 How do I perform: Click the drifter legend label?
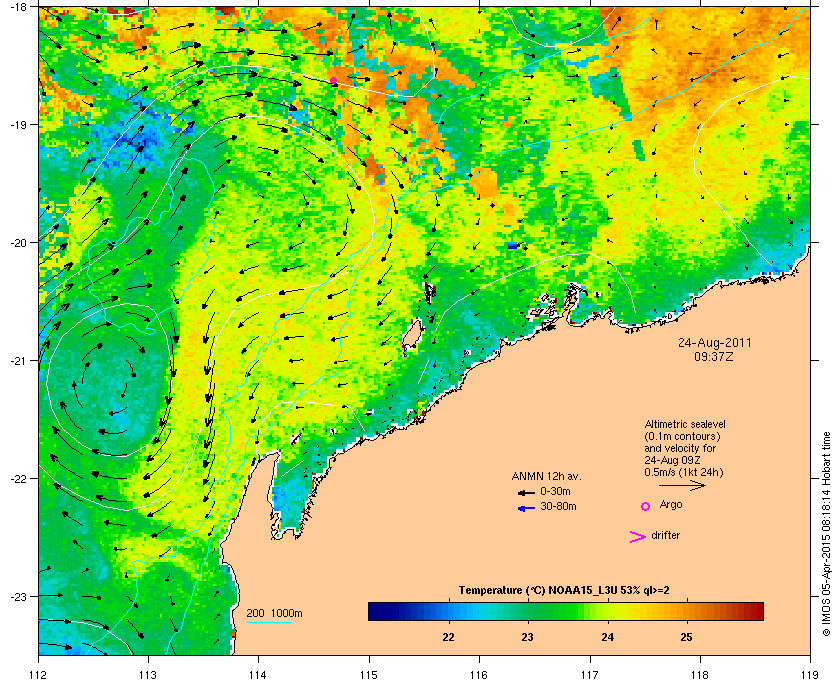pyautogui.click(x=665, y=535)
